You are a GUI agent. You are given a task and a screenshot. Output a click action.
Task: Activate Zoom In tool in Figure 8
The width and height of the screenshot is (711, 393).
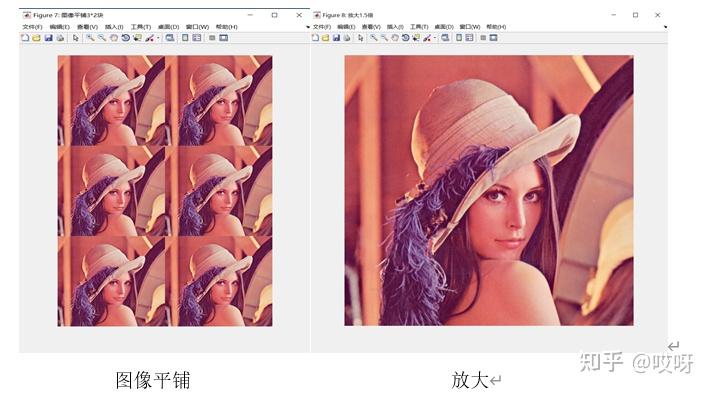pos(374,38)
